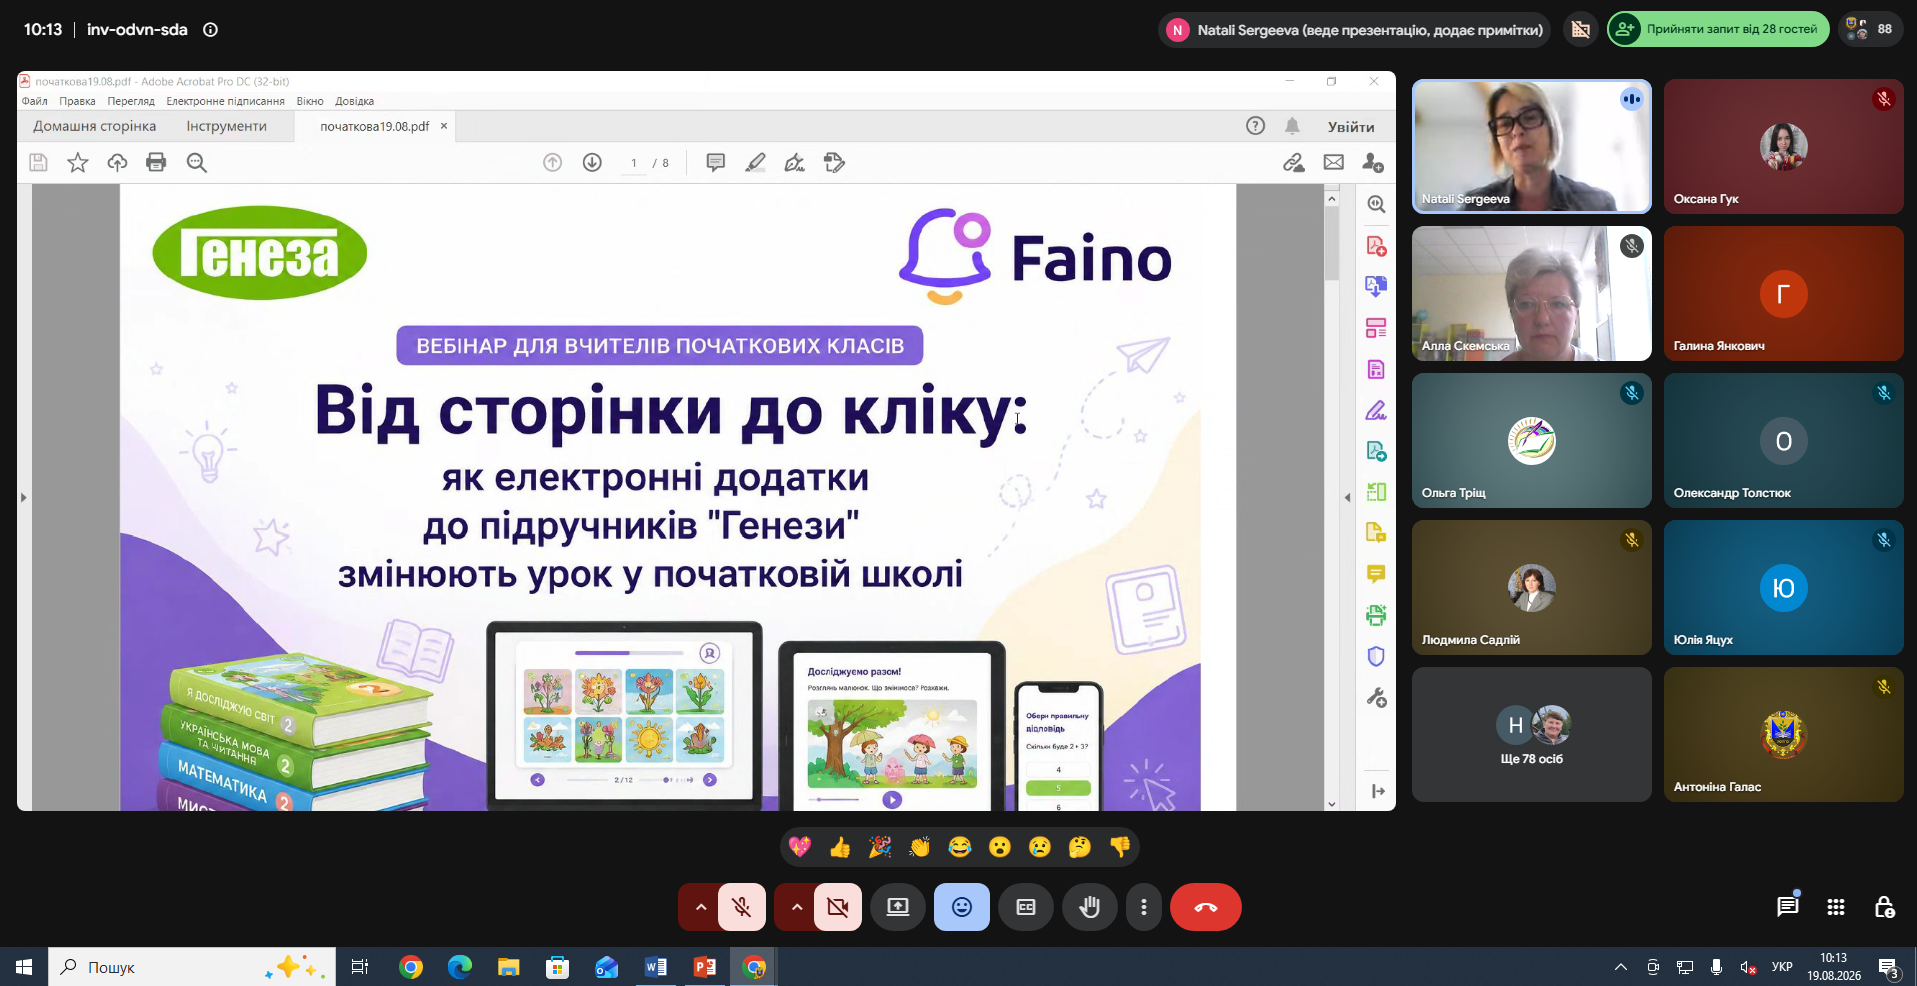
Task: Open Create PDF tool in right pane
Action: click(1376, 246)
